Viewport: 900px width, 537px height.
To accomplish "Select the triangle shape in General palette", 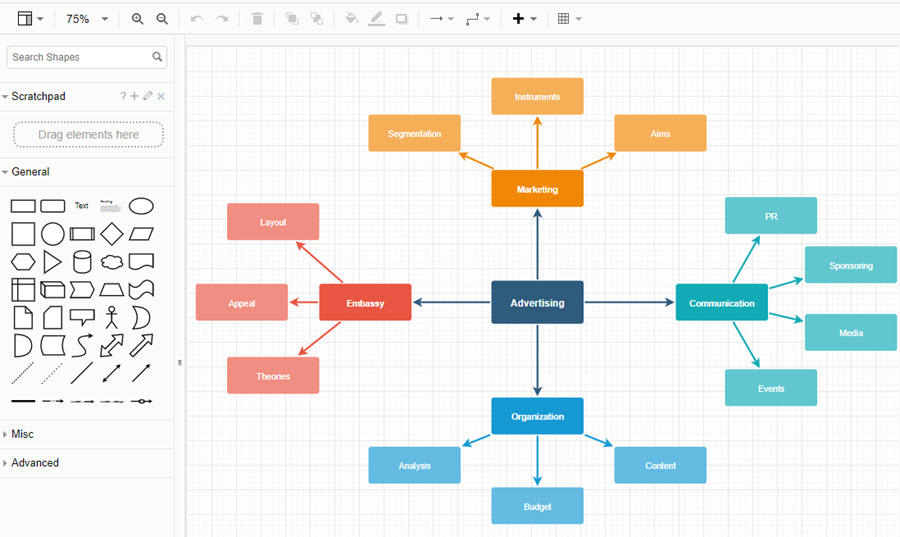I will (x=52, y=262).
